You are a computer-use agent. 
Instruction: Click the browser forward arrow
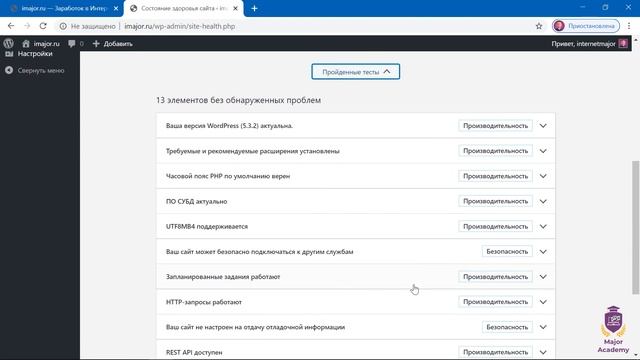click(x=27, y=26)
